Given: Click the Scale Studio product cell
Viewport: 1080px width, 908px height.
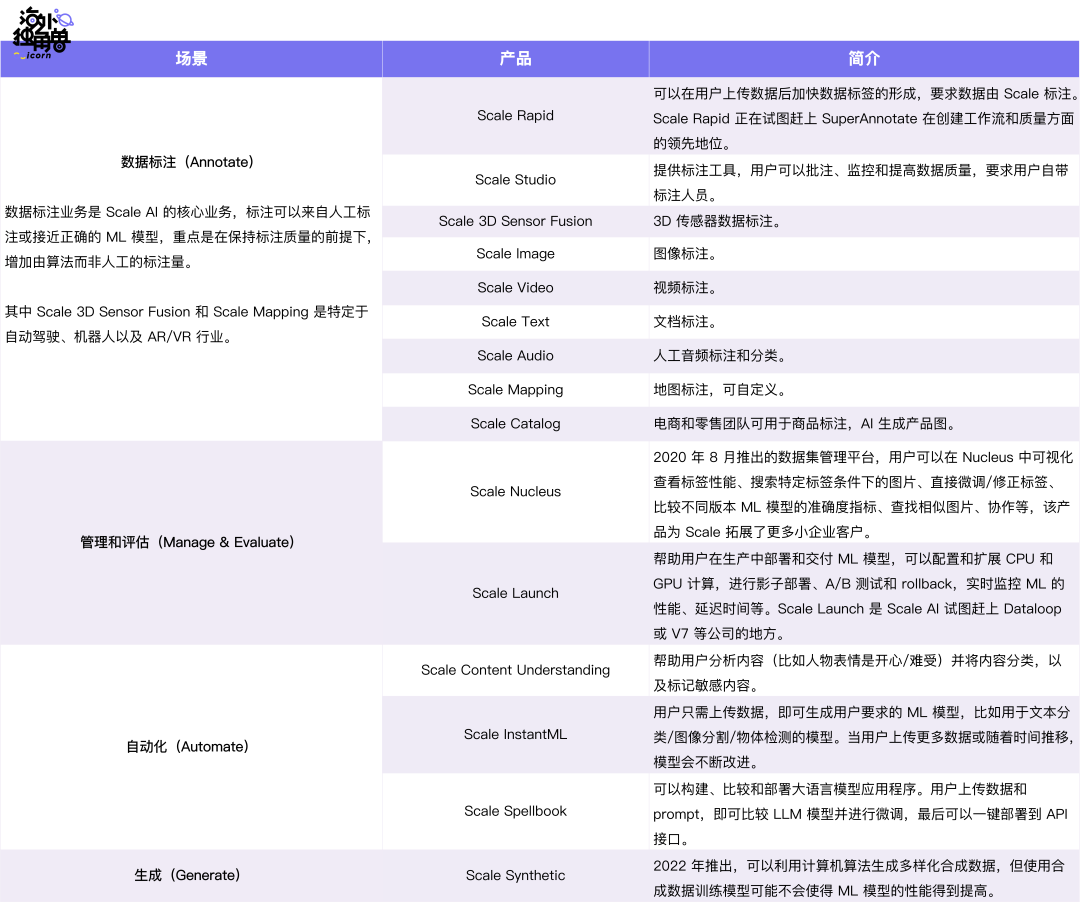Looking at the screenshot, I should (x=515, y=180).
